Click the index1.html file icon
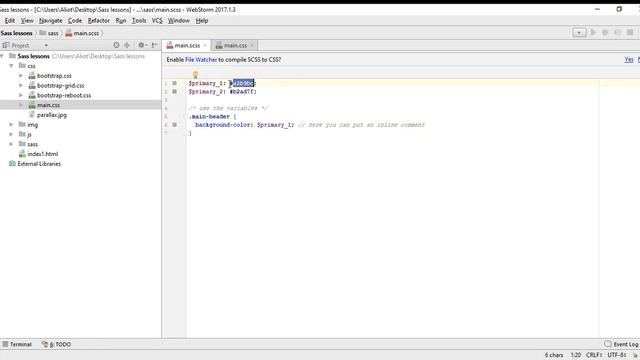 [22, 154]
